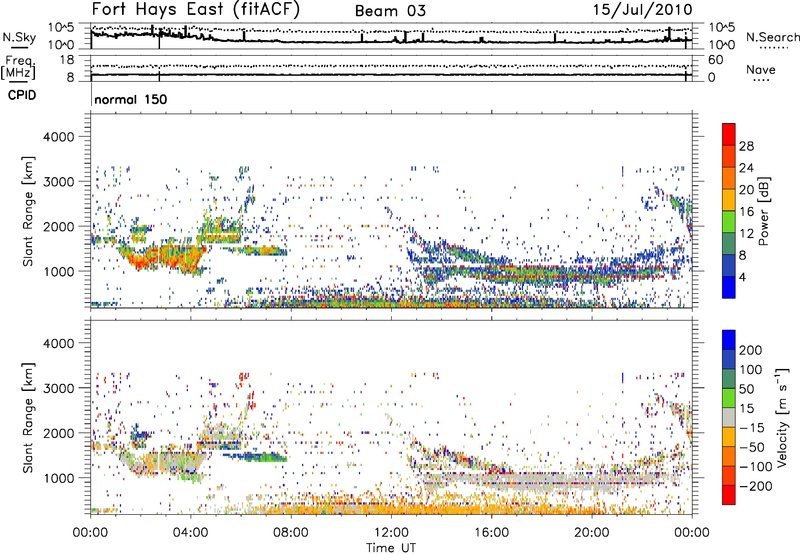Pick the light green segment of Velocity colorbar
The width and height of the screenshot is (800, 554).
(729, 398)
